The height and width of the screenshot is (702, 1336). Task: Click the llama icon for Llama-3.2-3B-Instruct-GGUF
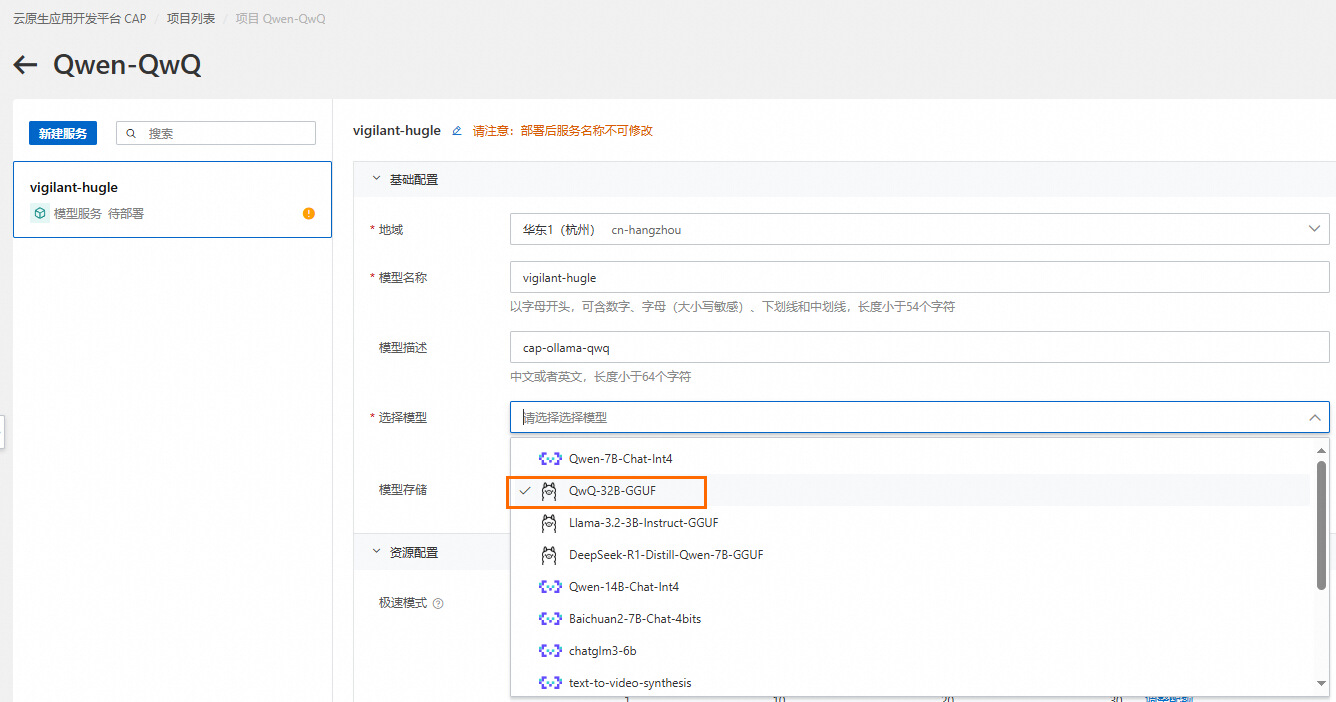click(549, 523)
